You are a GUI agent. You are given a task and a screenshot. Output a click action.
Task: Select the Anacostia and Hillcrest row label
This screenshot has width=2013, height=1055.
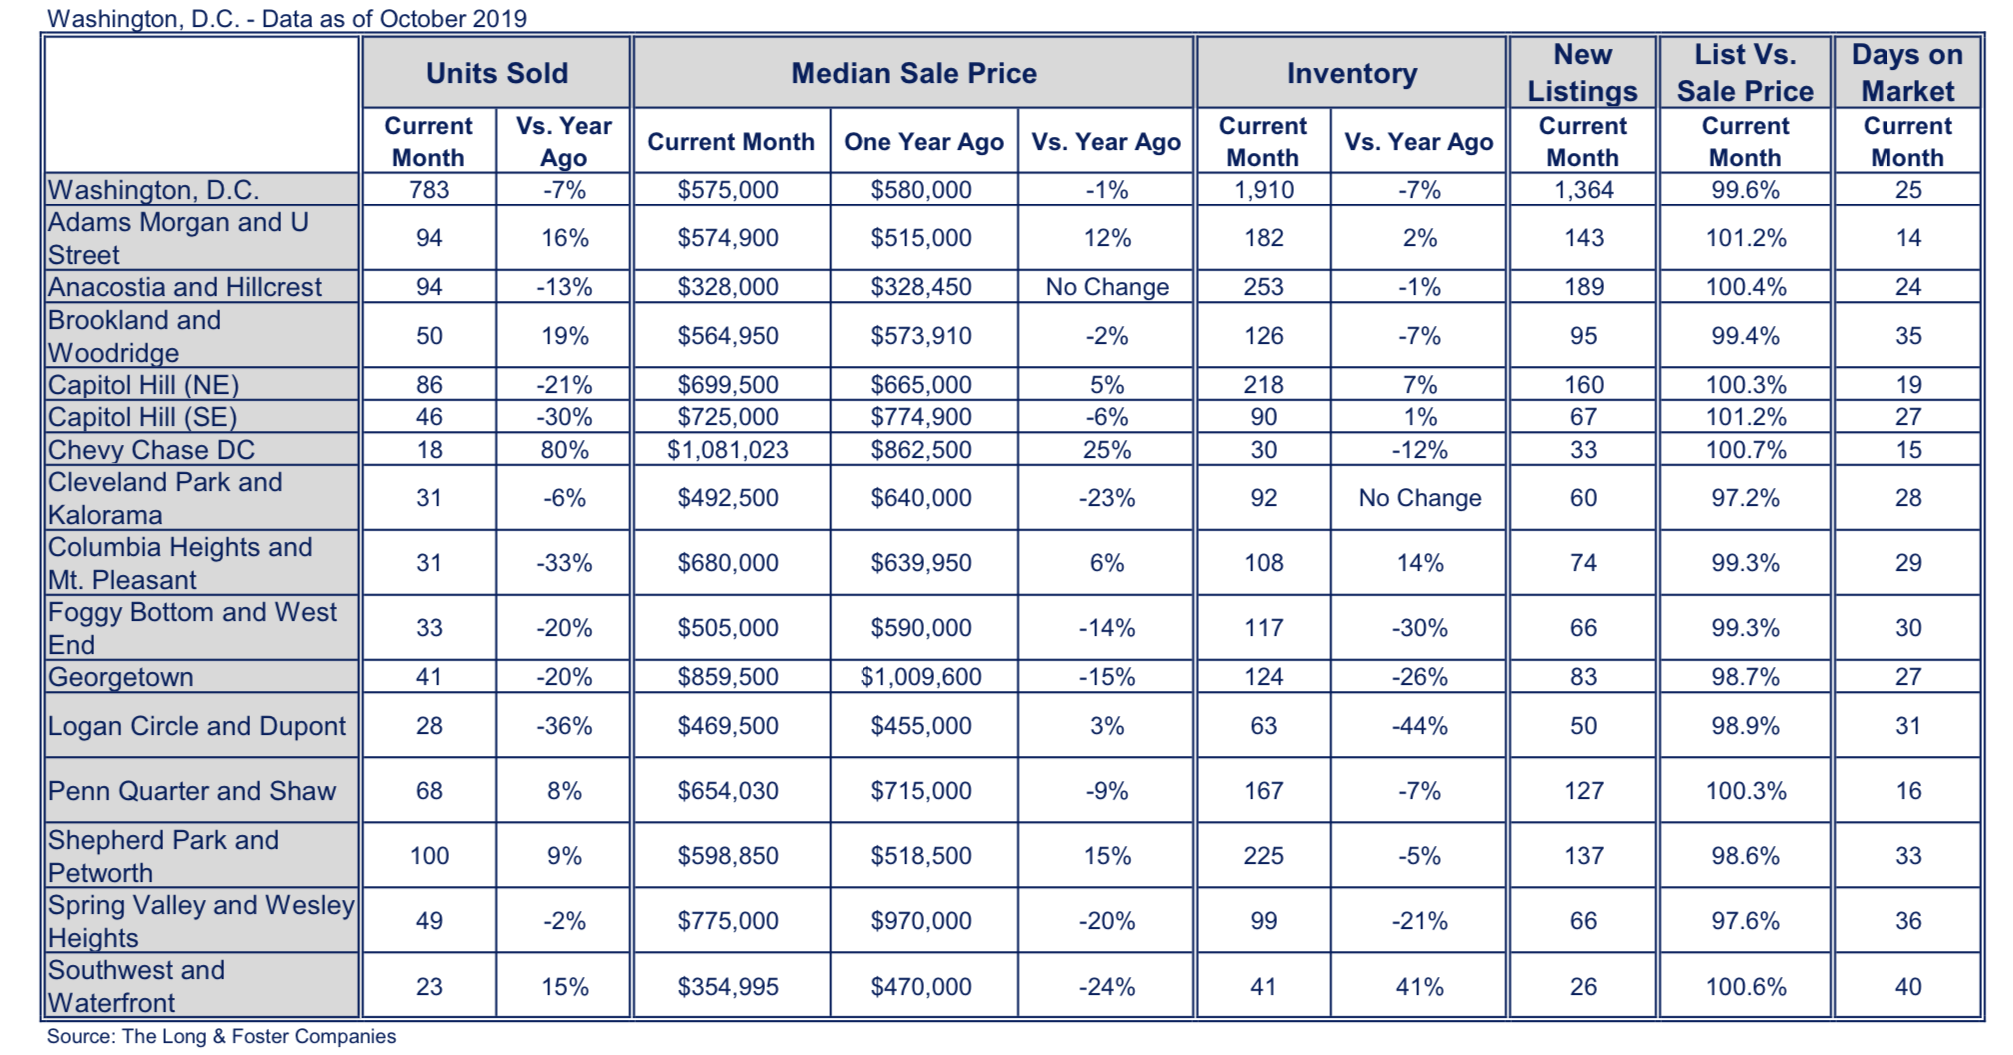[x=185, y=287]
